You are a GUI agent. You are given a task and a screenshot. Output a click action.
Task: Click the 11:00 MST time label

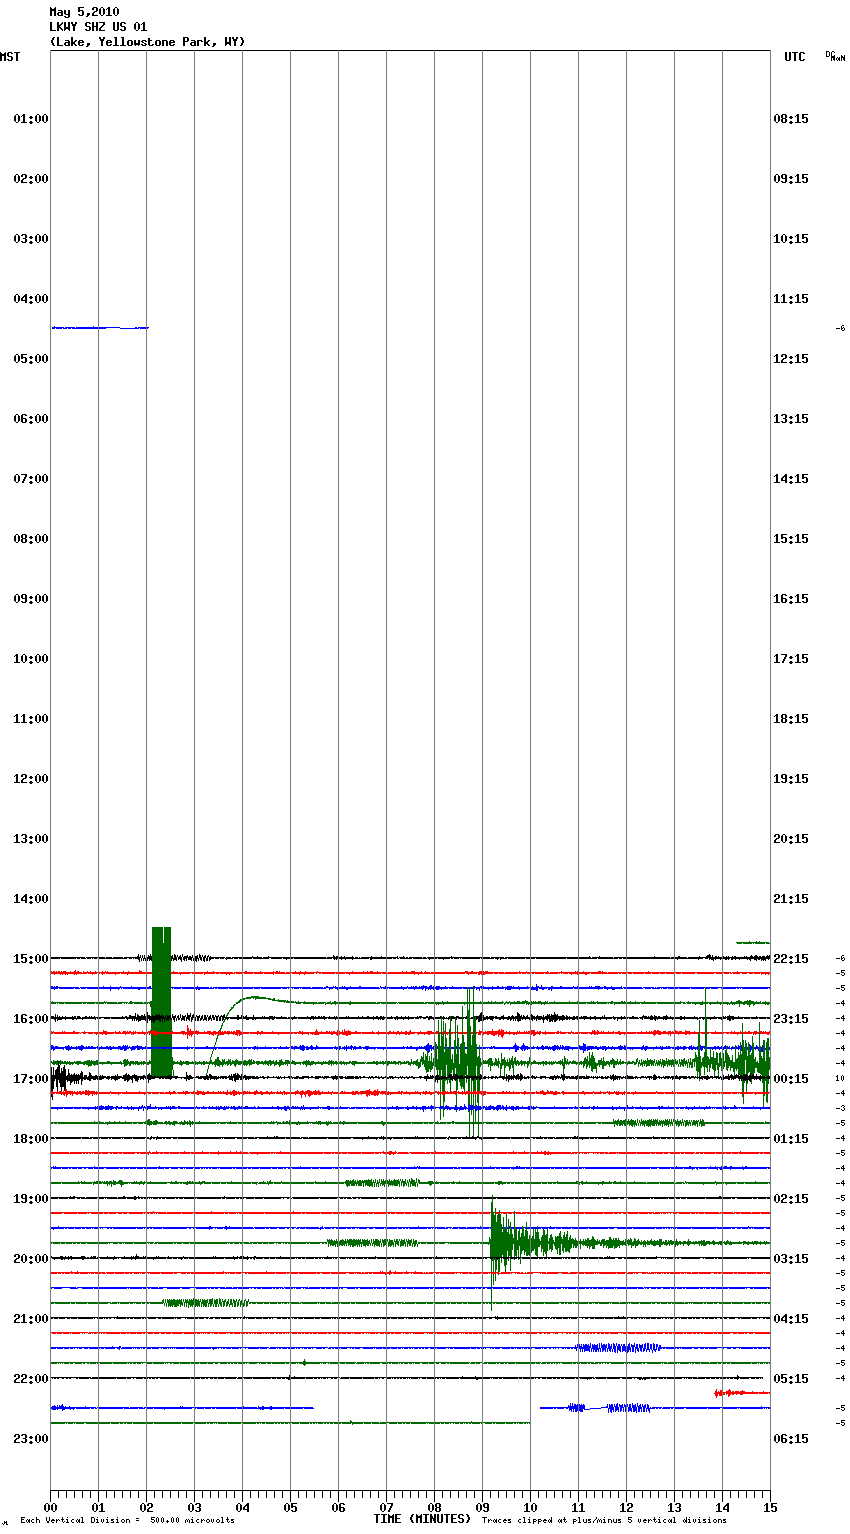pos(31,719)
